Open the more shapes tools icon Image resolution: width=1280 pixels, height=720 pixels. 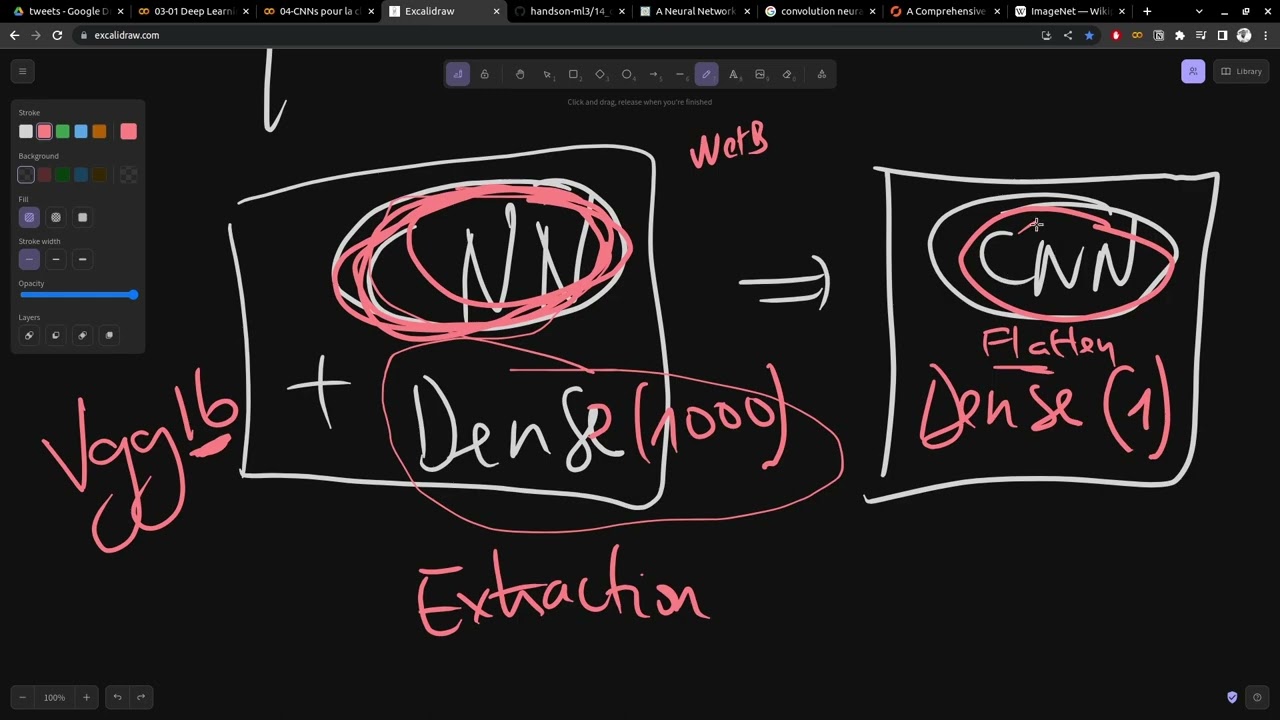pos(822,74)
